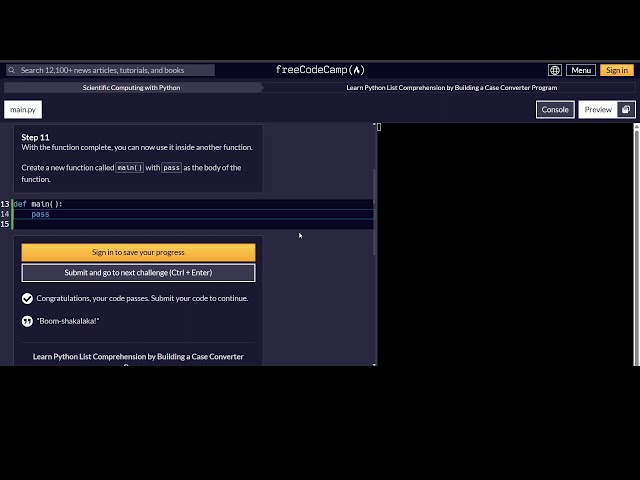Toggle the Preview pane
This screenshot has height=480, width=640.
coord(598,109)
